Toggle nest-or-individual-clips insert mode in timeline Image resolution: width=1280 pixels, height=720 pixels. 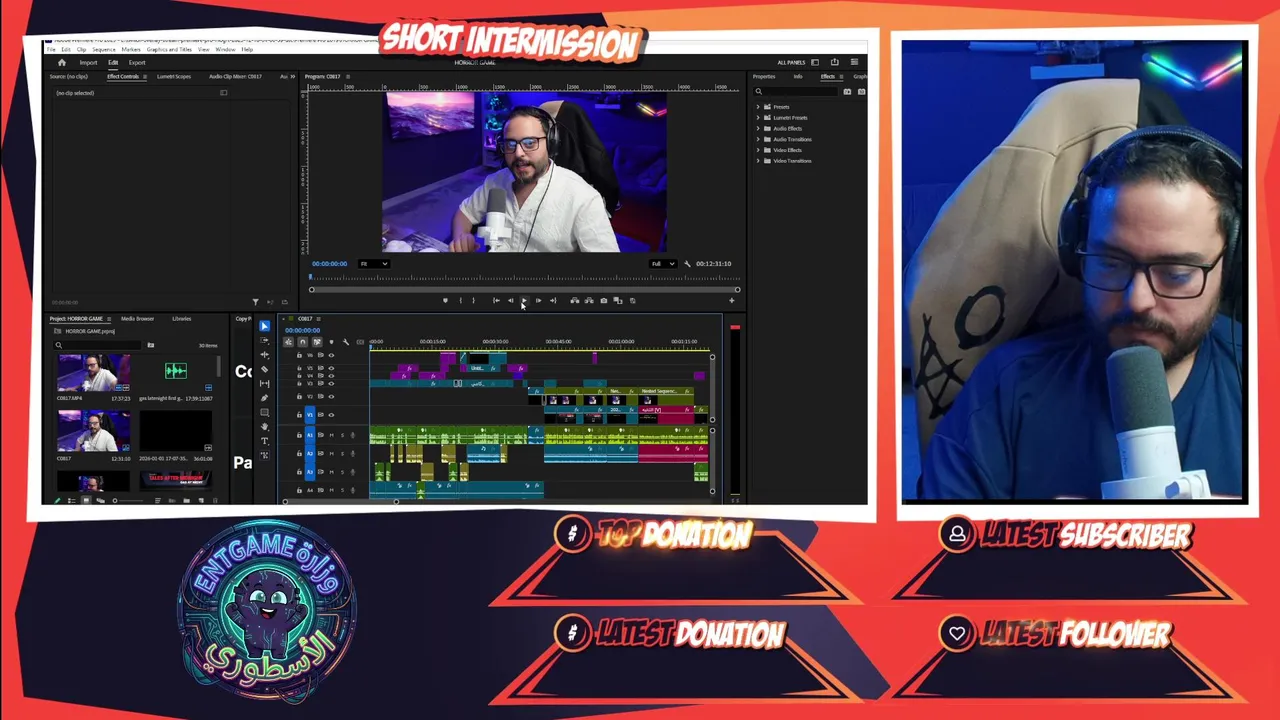point(288,342)
